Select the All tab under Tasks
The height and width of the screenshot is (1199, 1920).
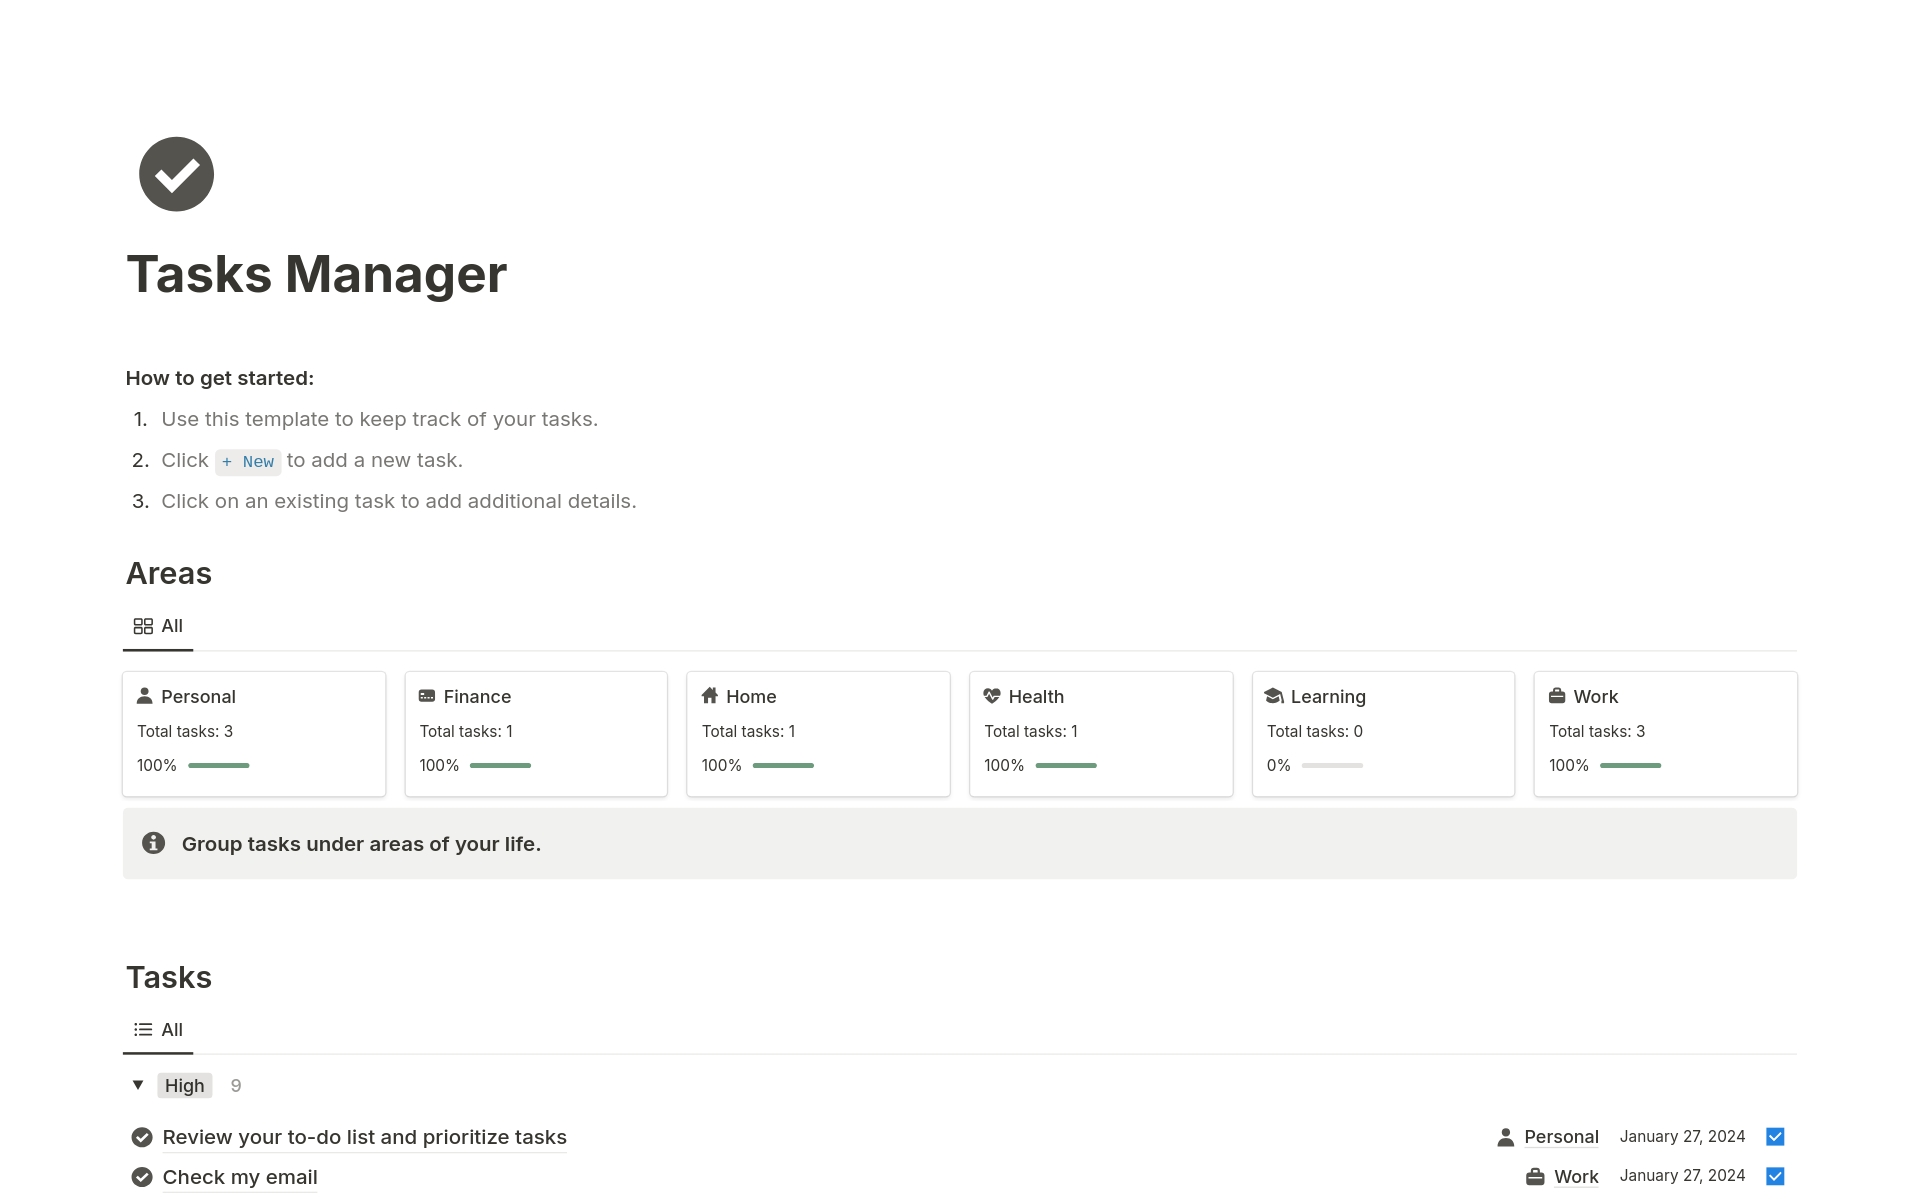tap(158, 1030)
